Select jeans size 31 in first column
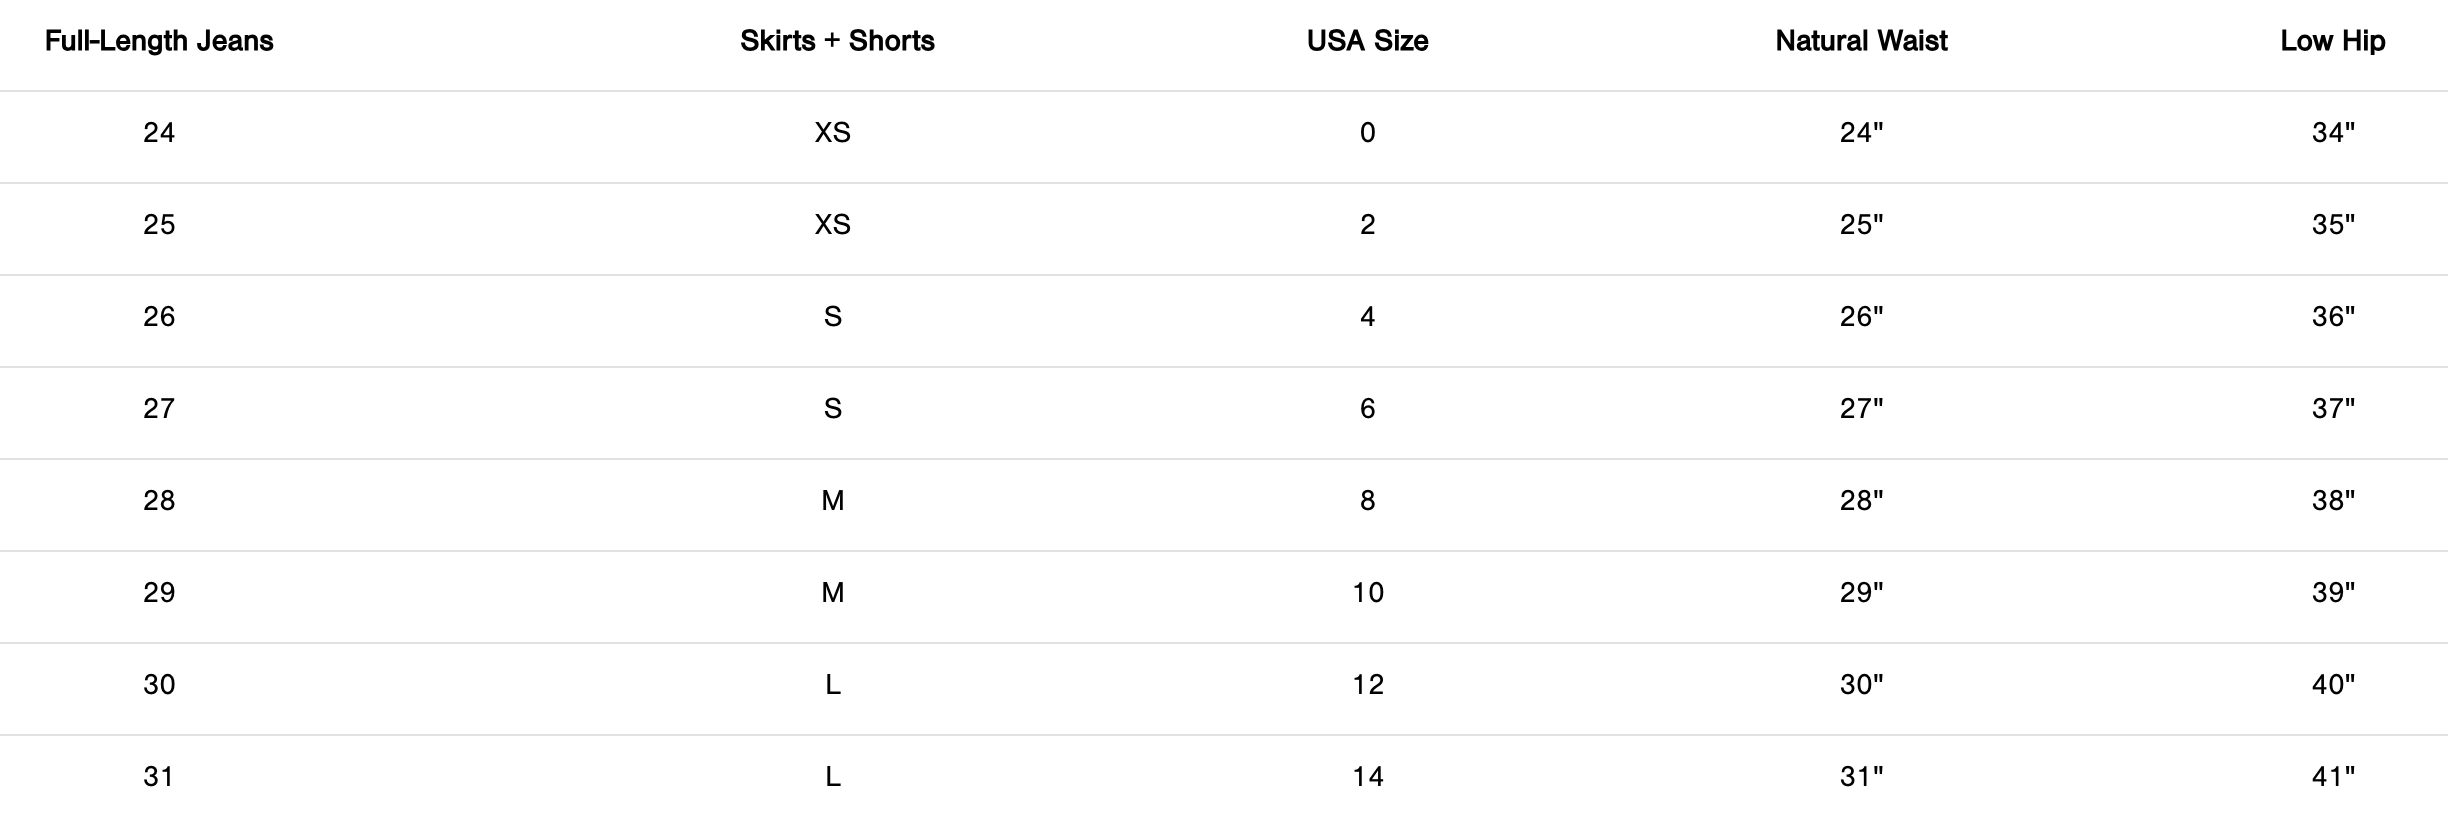 pos(159,777)
